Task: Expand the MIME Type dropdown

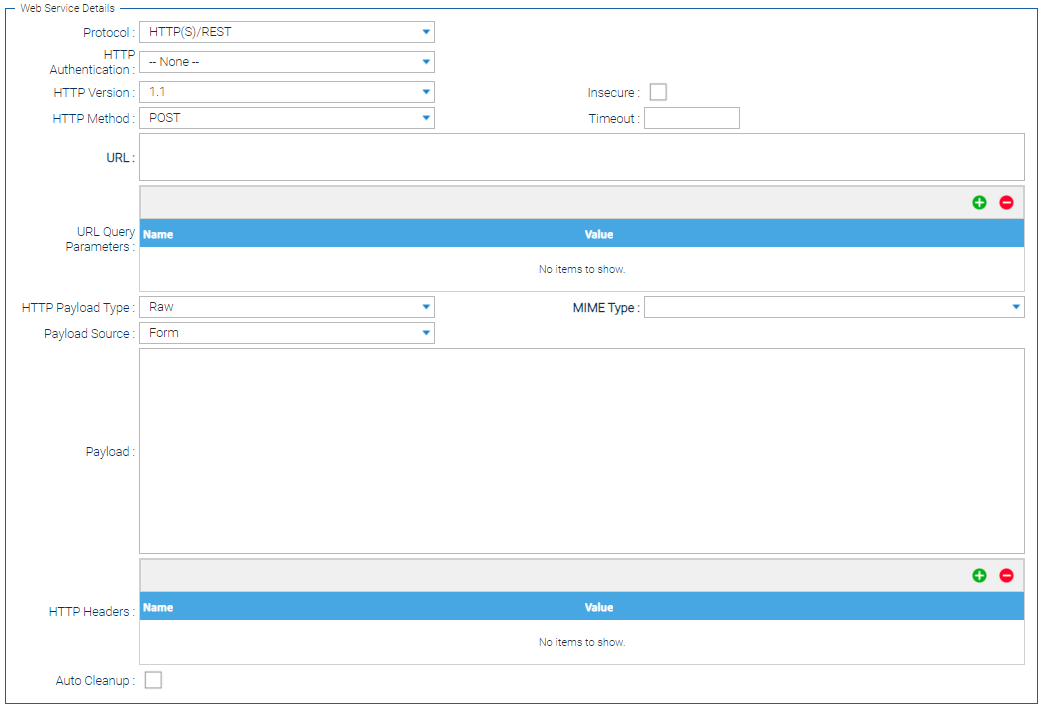Action: click(833, 307)
